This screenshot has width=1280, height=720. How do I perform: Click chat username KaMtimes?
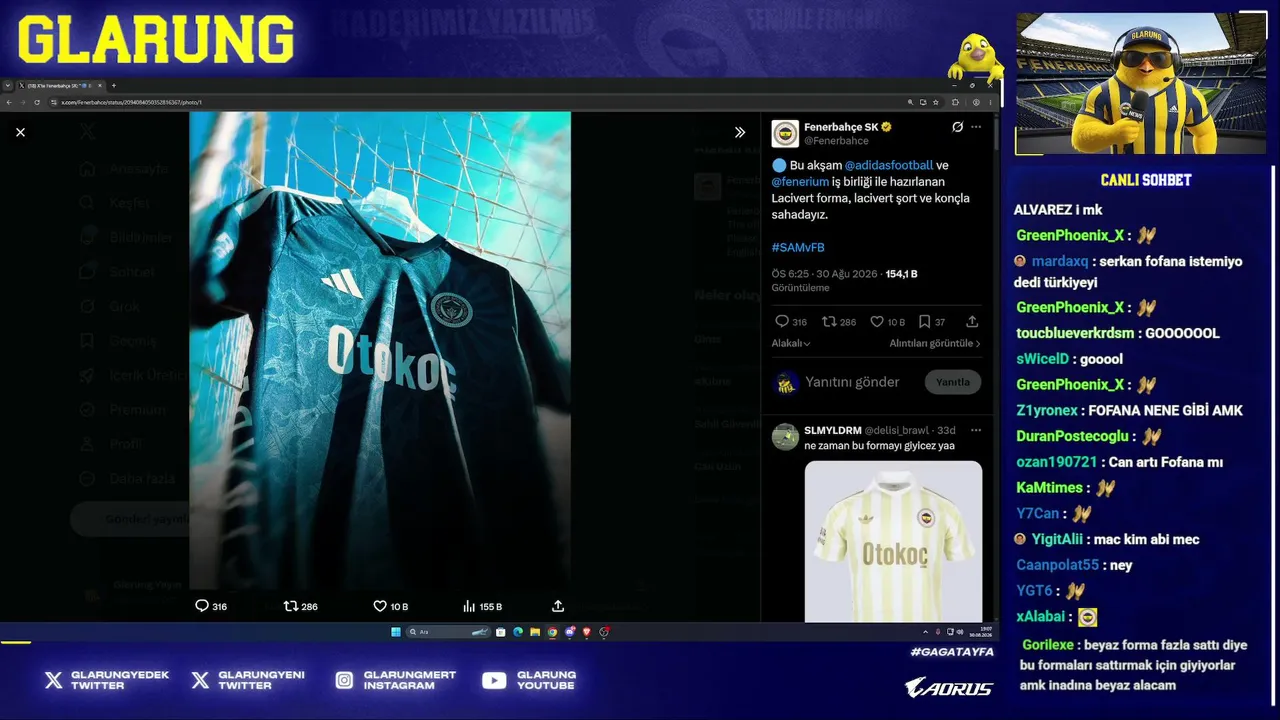(1049, 487)
